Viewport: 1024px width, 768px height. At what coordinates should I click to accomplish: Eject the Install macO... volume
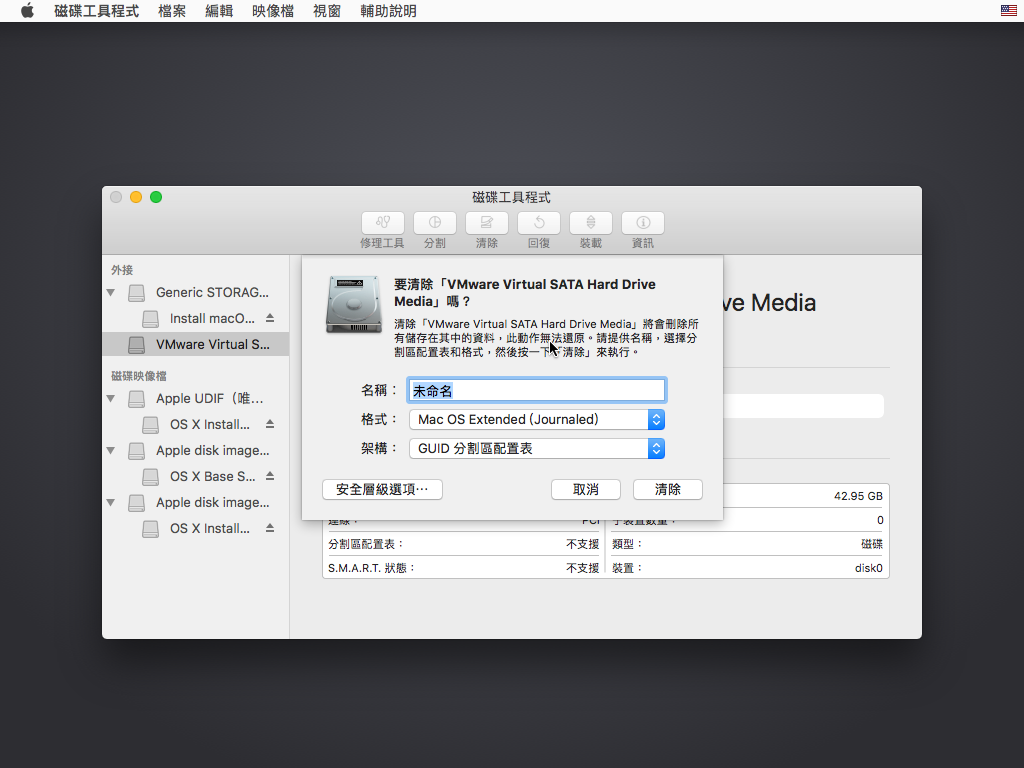270,318
